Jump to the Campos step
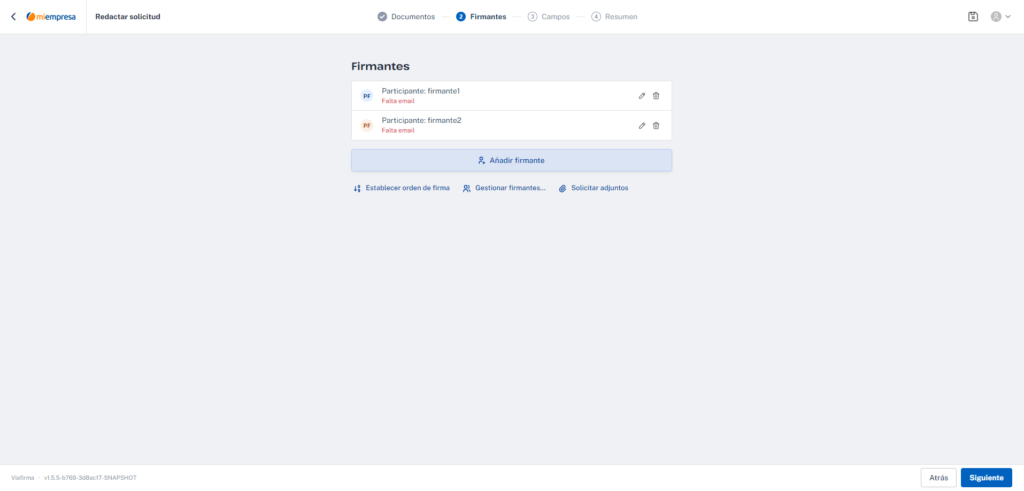This screenshot has width=1024, height=491. pos(549,16)
